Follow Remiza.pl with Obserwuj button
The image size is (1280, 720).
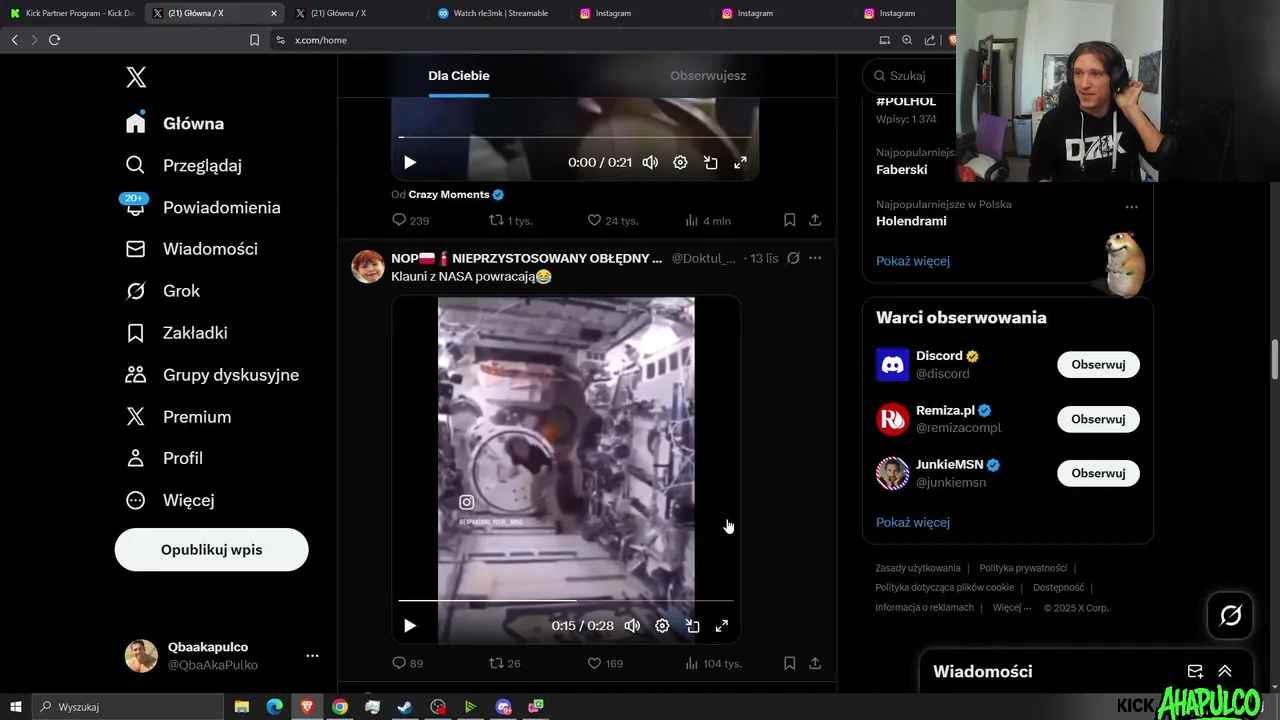tap(1098, 419)
